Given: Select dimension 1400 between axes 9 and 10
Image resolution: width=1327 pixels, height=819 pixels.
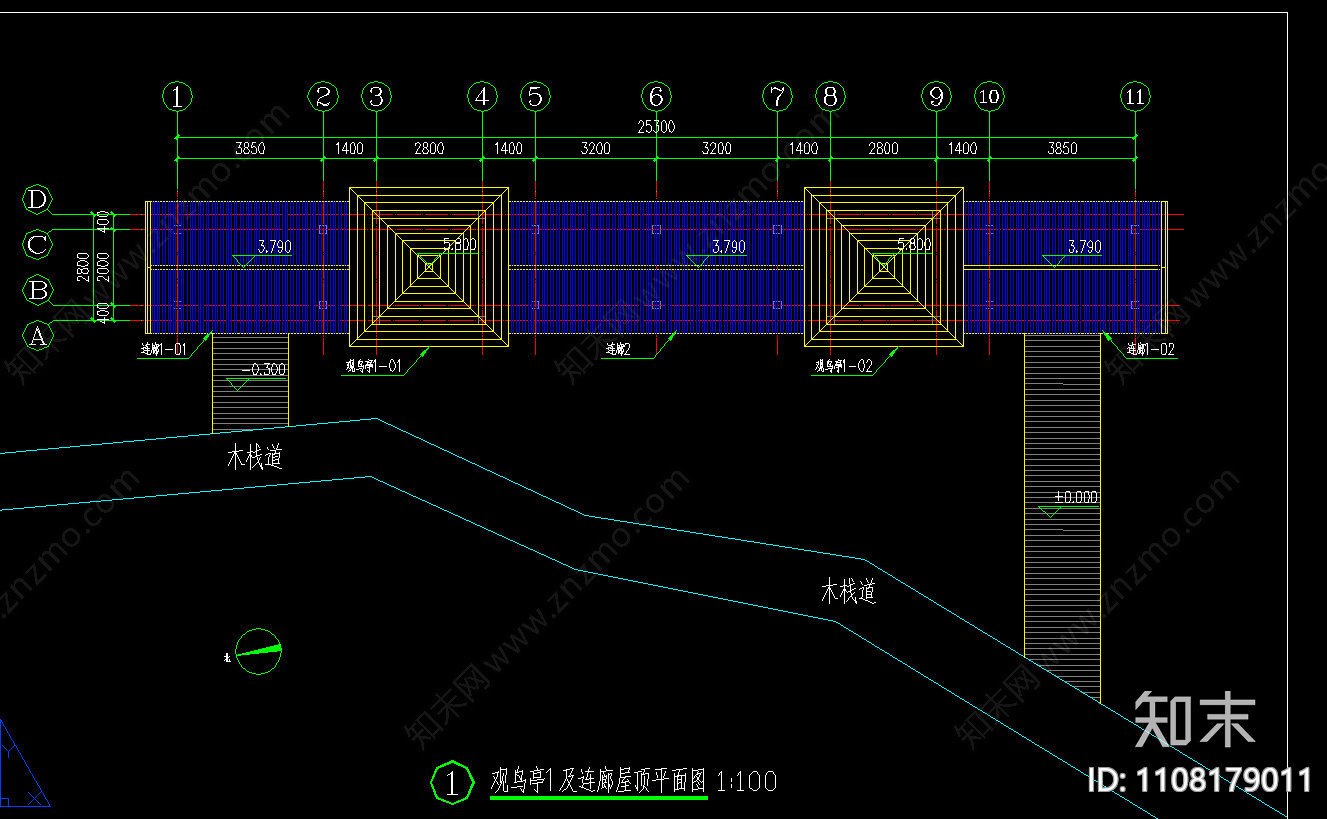Looking at the screenshot, I should coord(962,148).
